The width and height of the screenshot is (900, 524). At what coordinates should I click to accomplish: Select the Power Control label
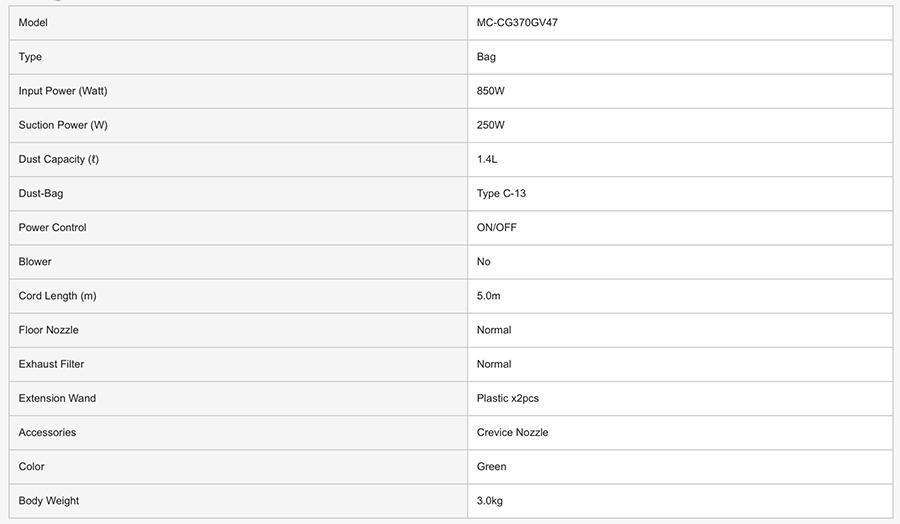coord(52,227)
